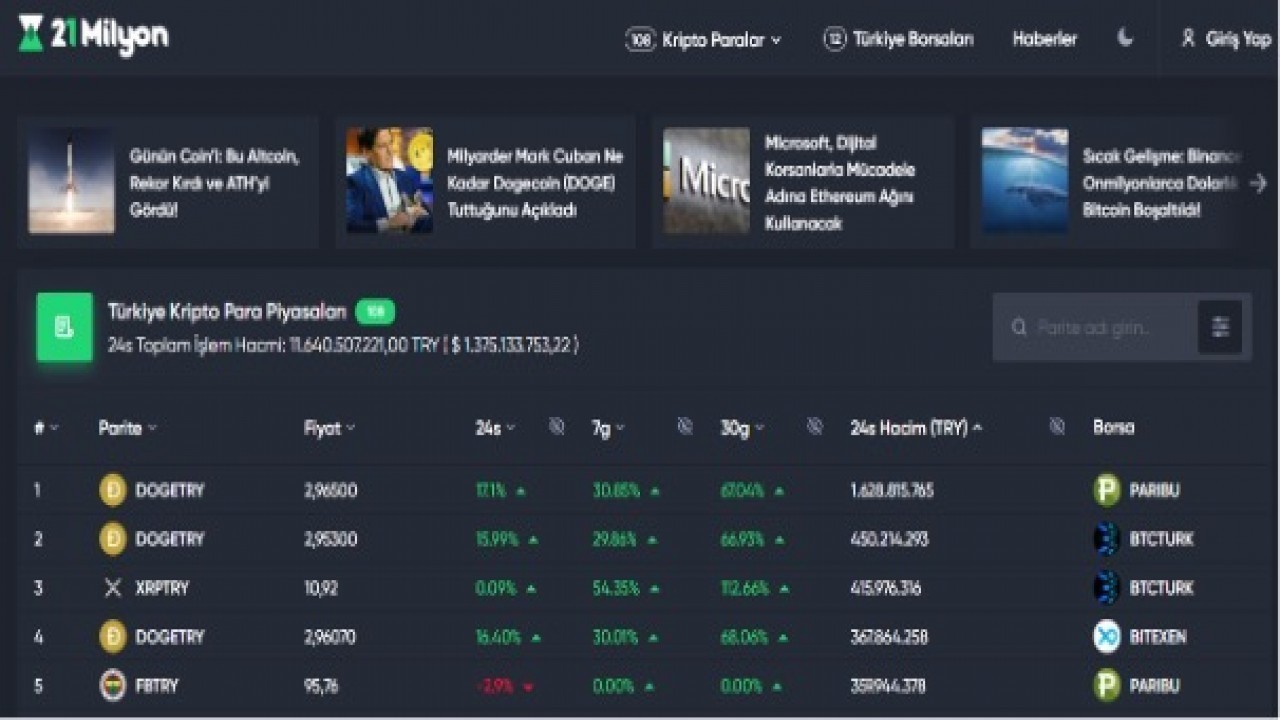Open the Microsoft sign thumbnail
The width and height of the screenshot is (1280, 720).
[x=706, y=181]
